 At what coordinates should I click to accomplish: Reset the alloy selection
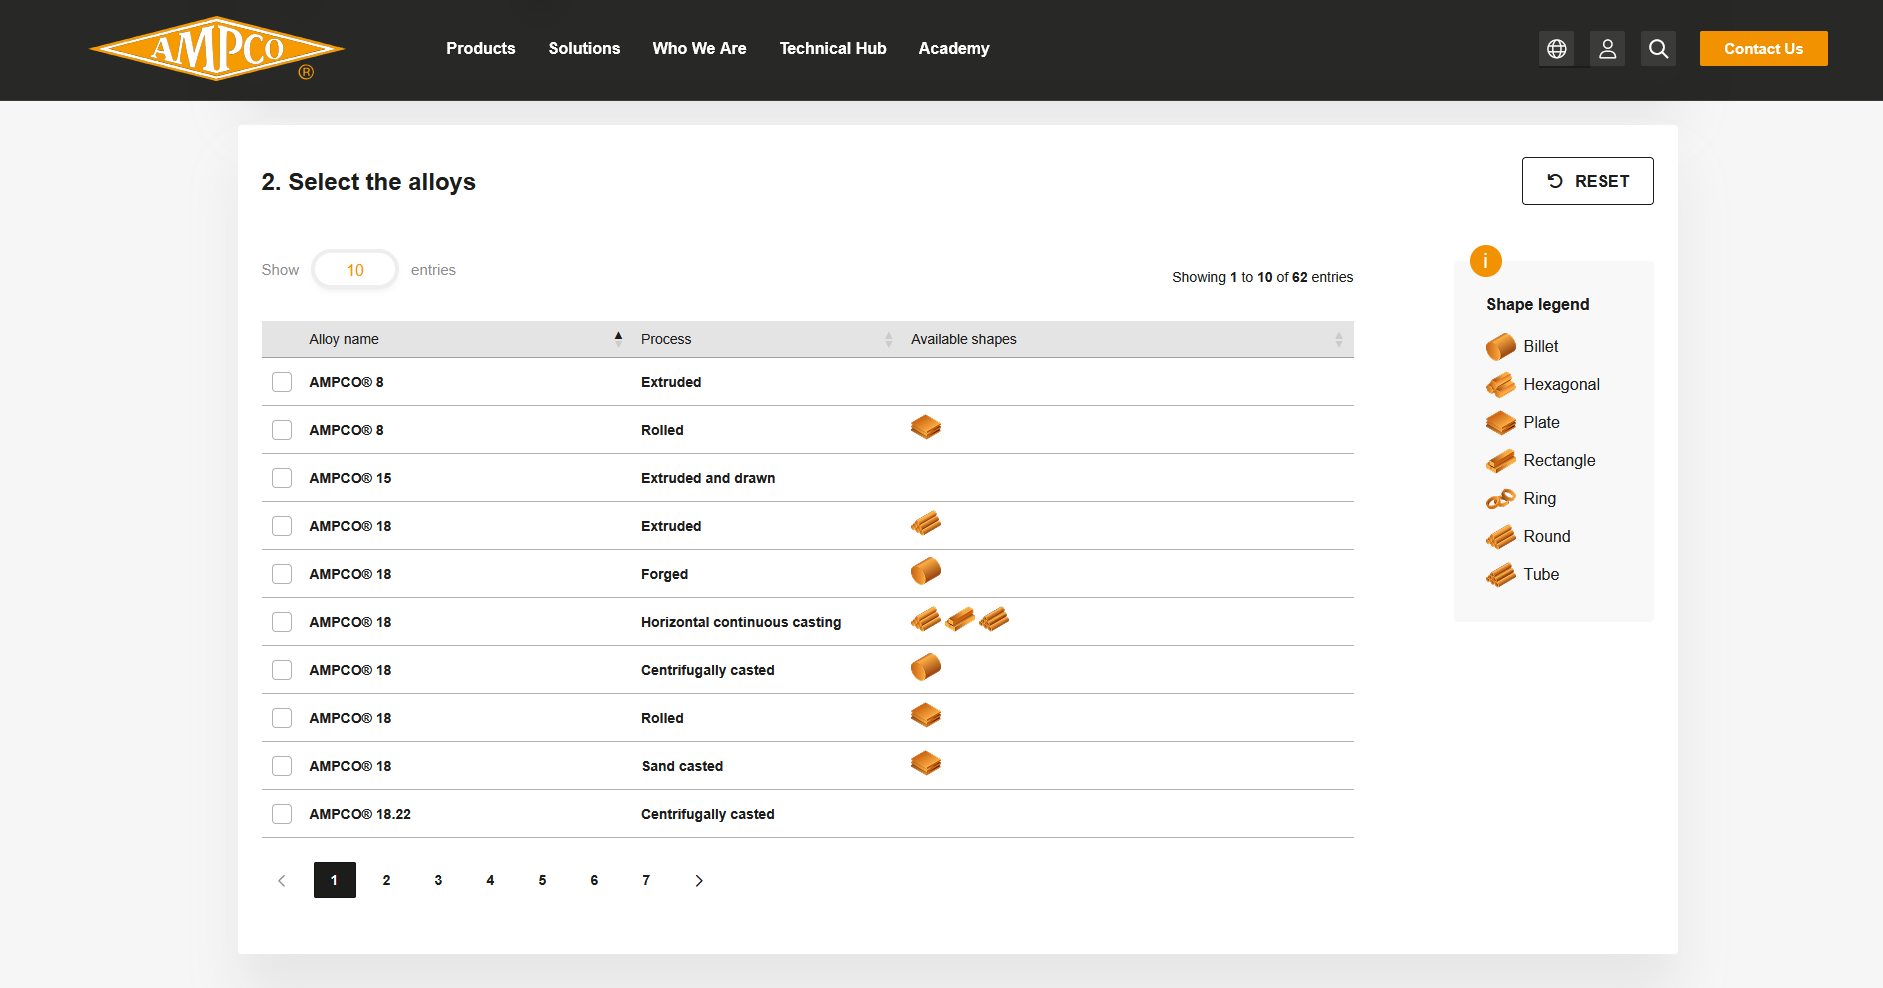coord(1588,181)
